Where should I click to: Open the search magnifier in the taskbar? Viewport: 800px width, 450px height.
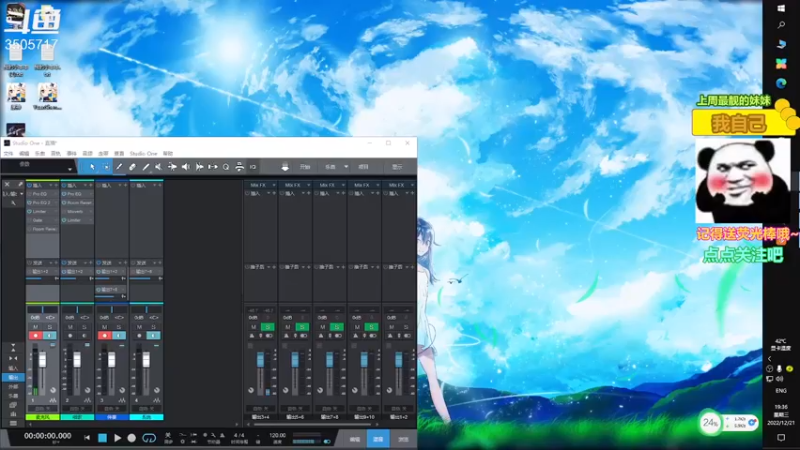781,25
